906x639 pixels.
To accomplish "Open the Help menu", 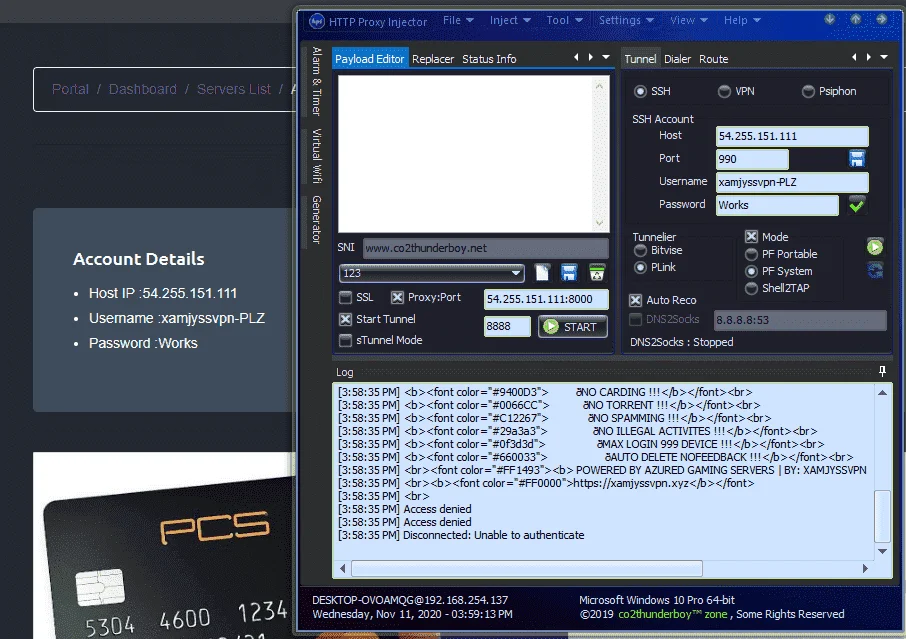I will [x=742, y=20].
